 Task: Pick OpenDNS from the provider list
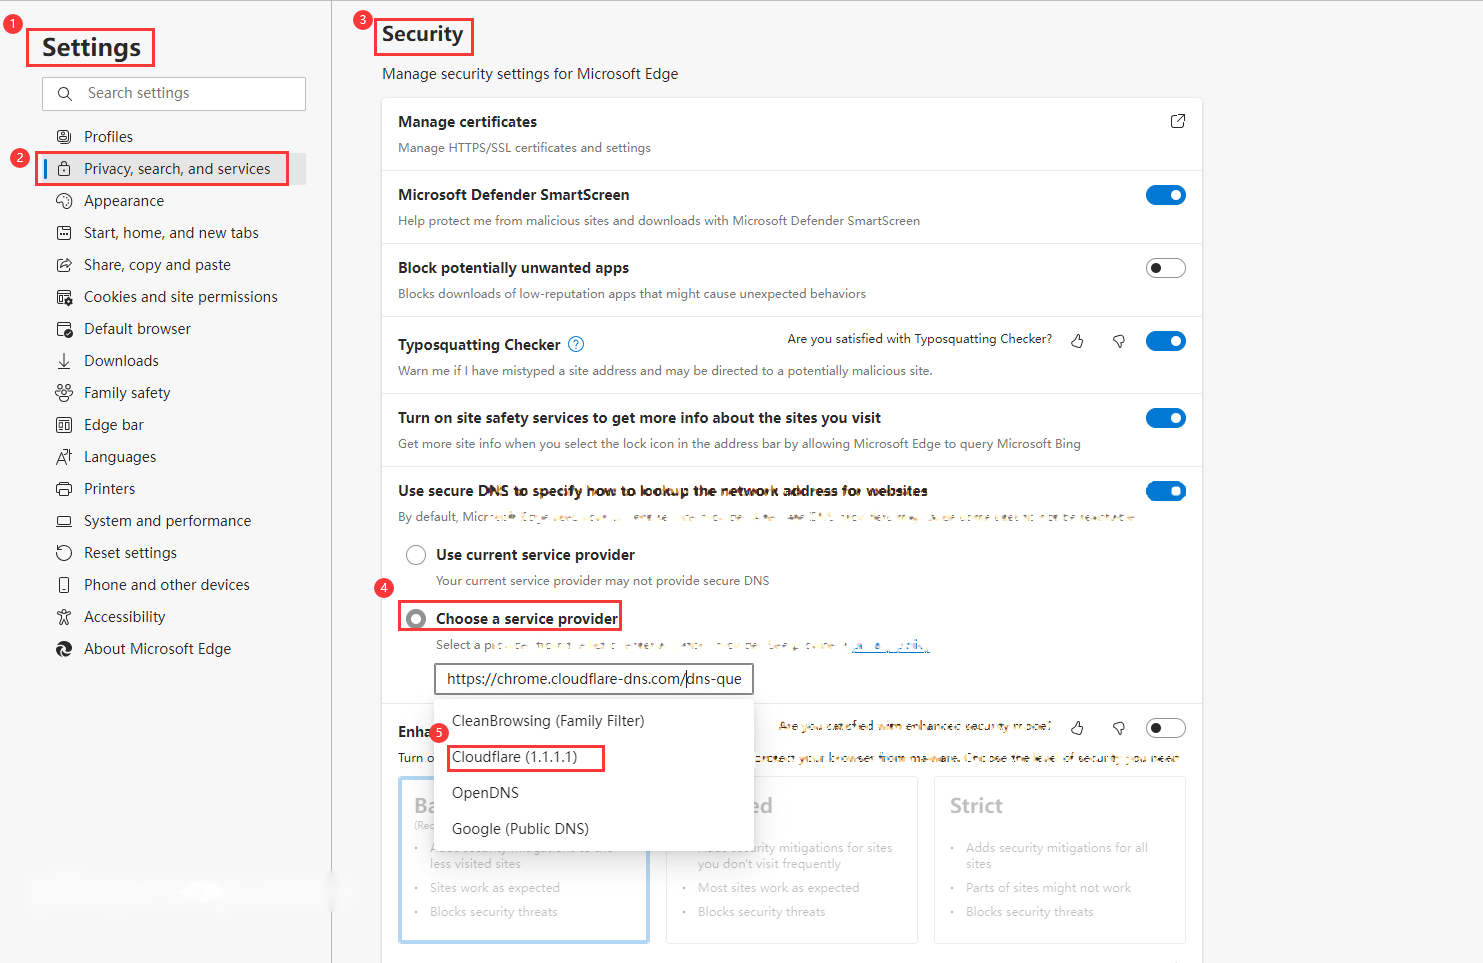tap(594, 793)
